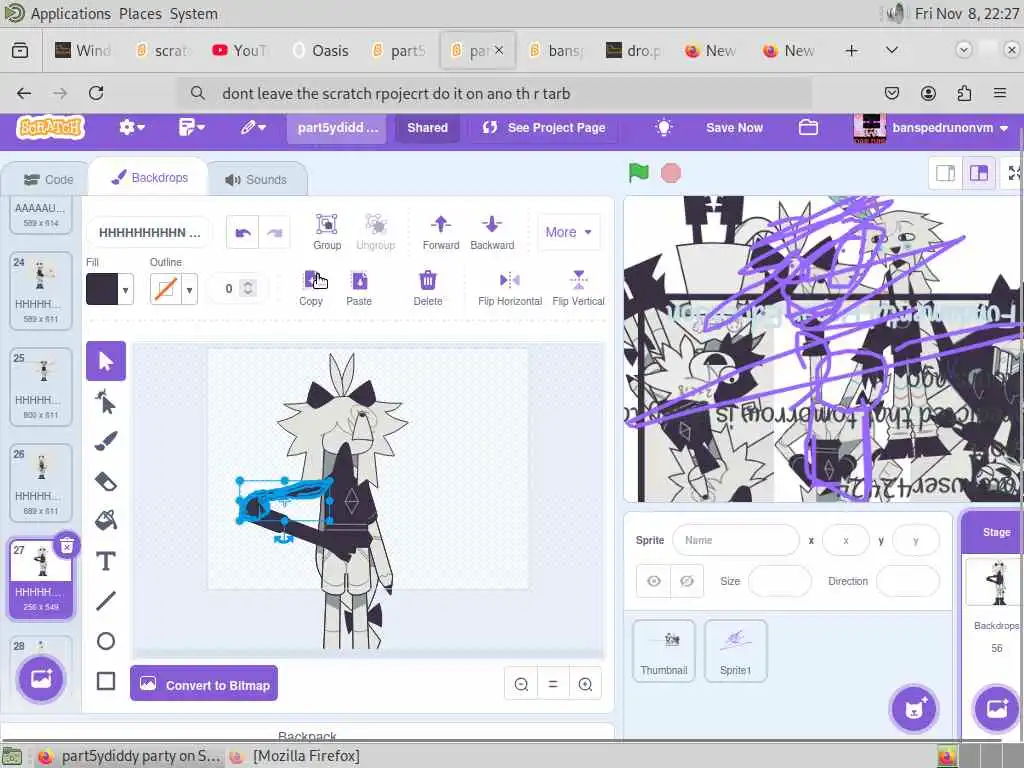Select the Rectangle tool
The height and width of the screenshot is (768, 1024).
[x=106, y=681]
